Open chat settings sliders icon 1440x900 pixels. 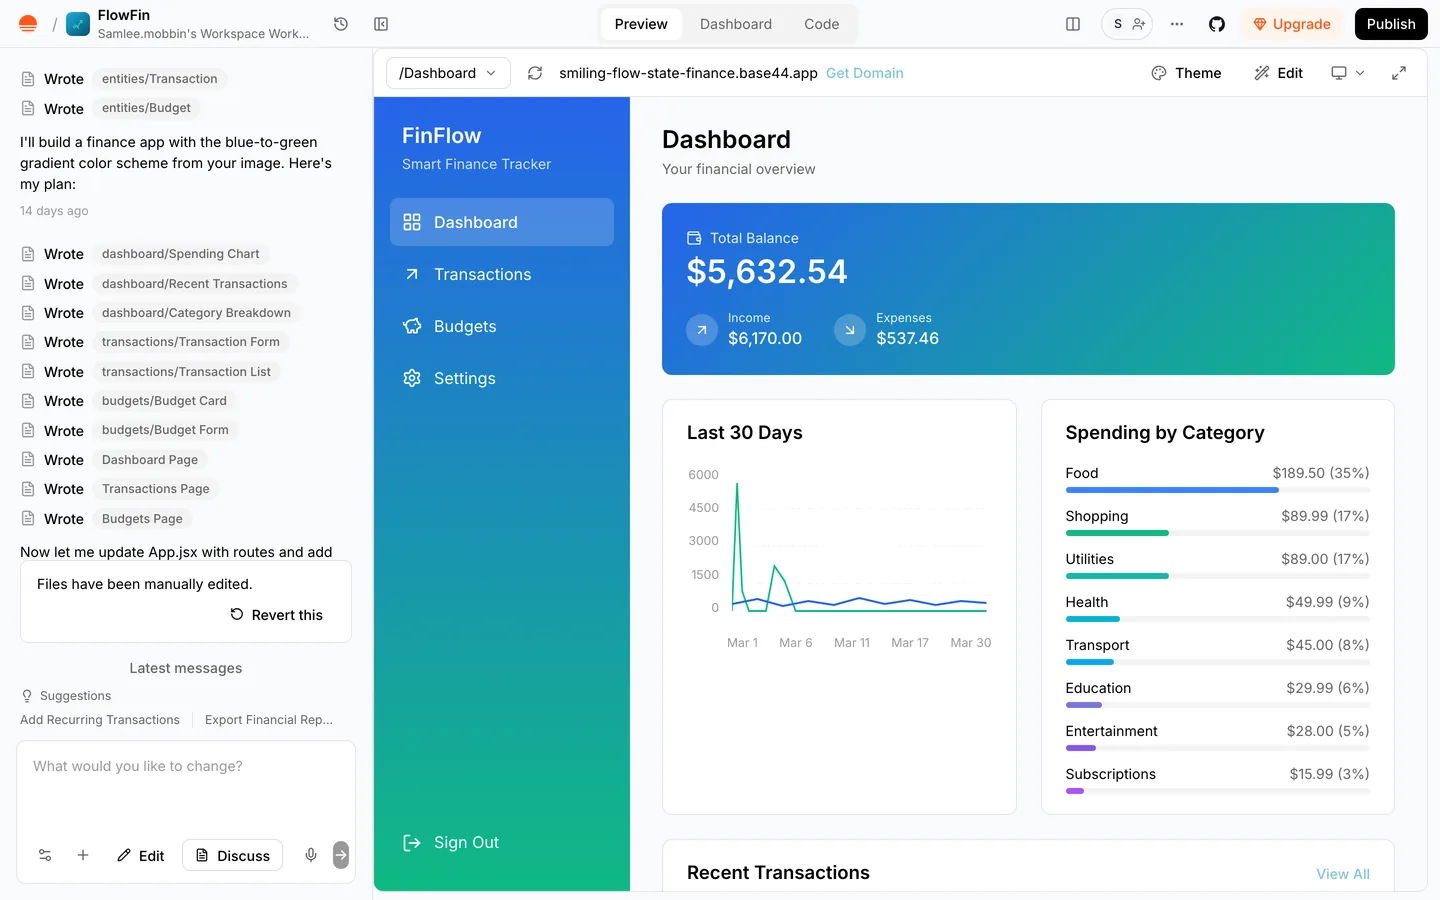tap(45, 855)
